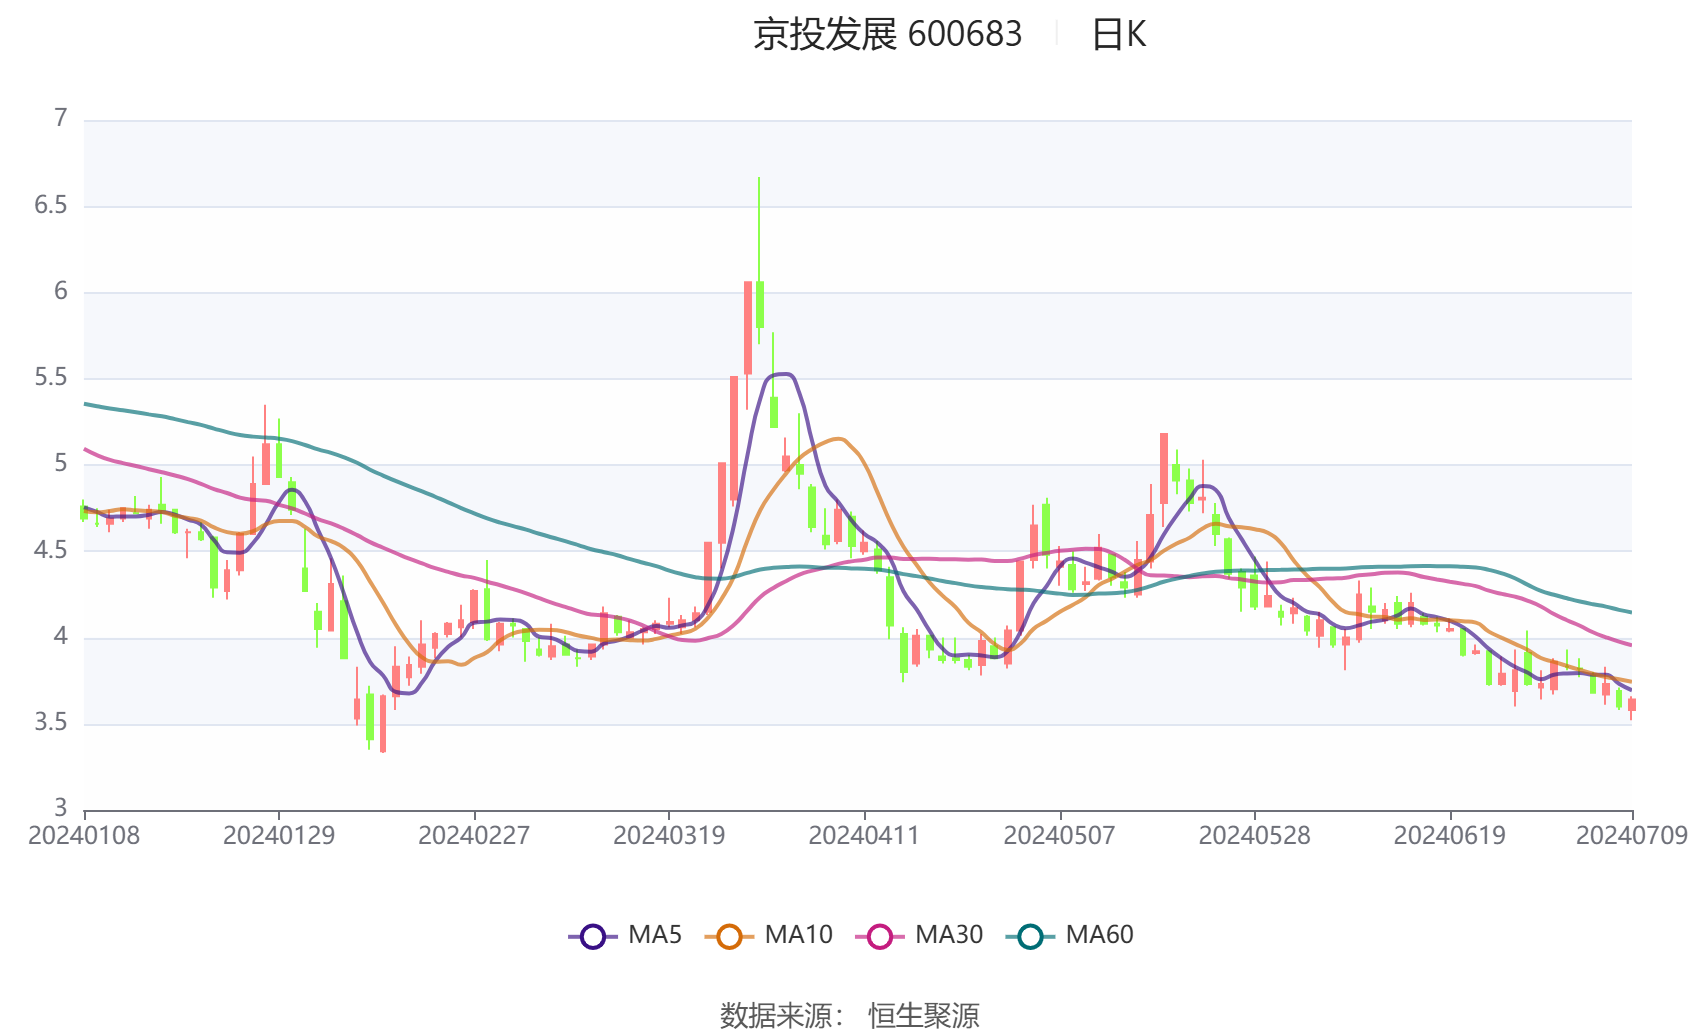Click the x-axis date 20240709

point(1632,836)
